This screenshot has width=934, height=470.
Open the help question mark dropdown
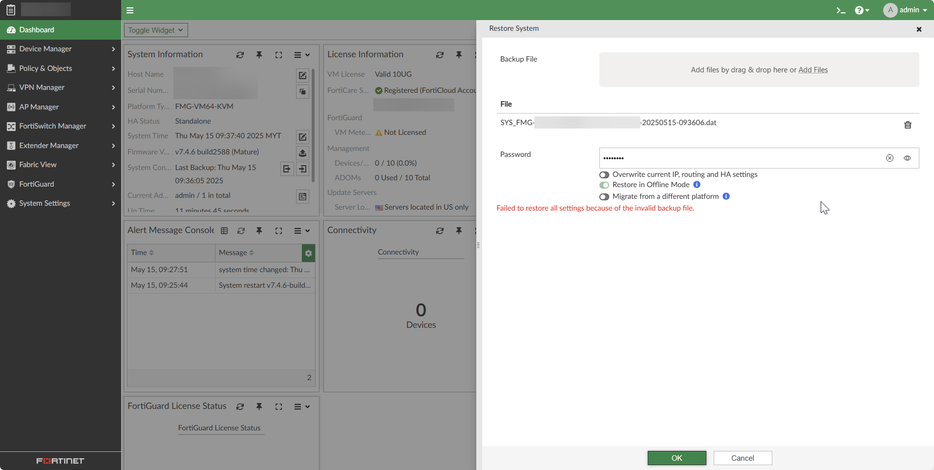(863, 10)
